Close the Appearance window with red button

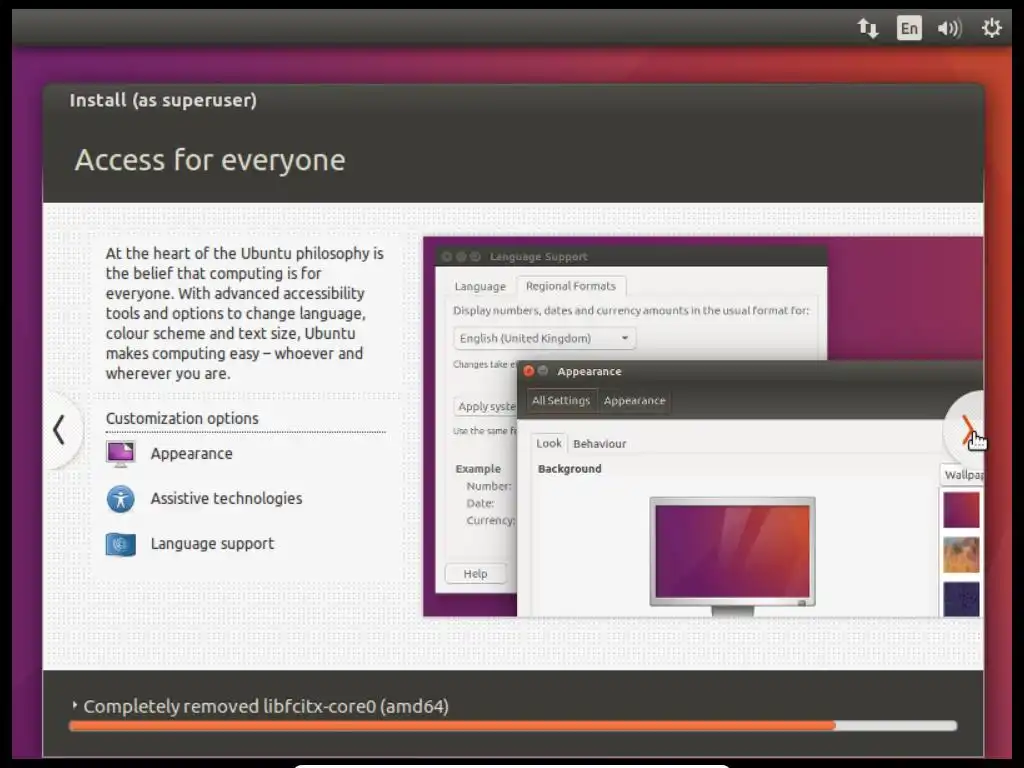coord(529,371)
